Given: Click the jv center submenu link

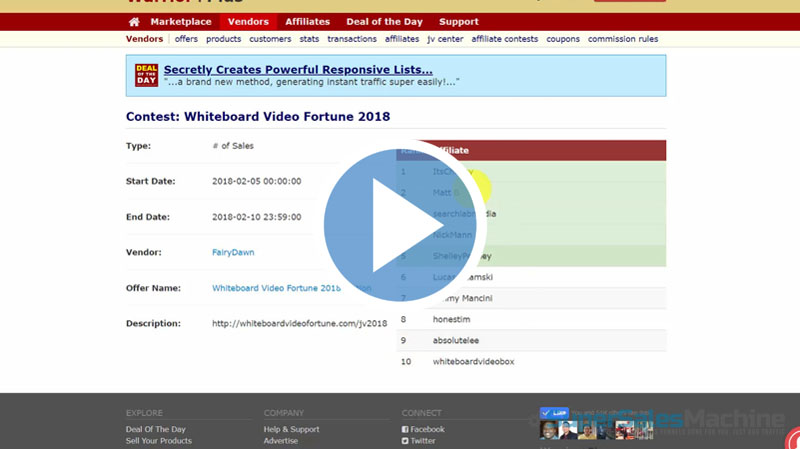Looking at the screenshot, I should point(445,39).
